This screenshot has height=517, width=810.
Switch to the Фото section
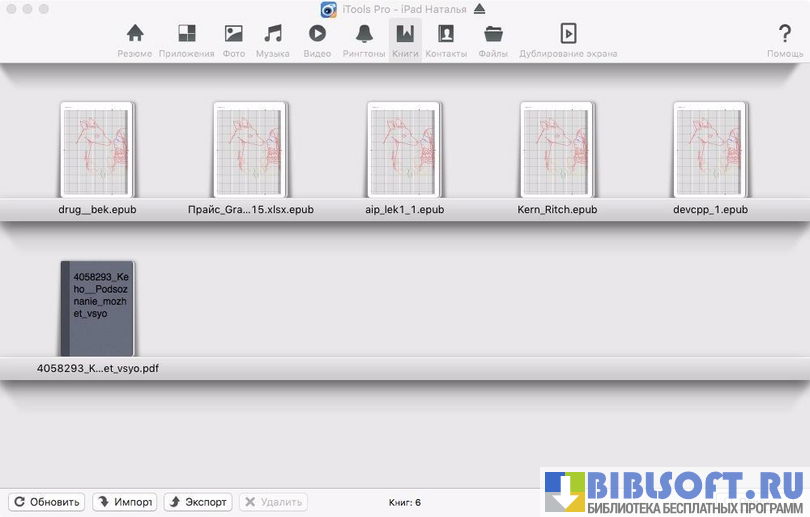click(233, 40)
